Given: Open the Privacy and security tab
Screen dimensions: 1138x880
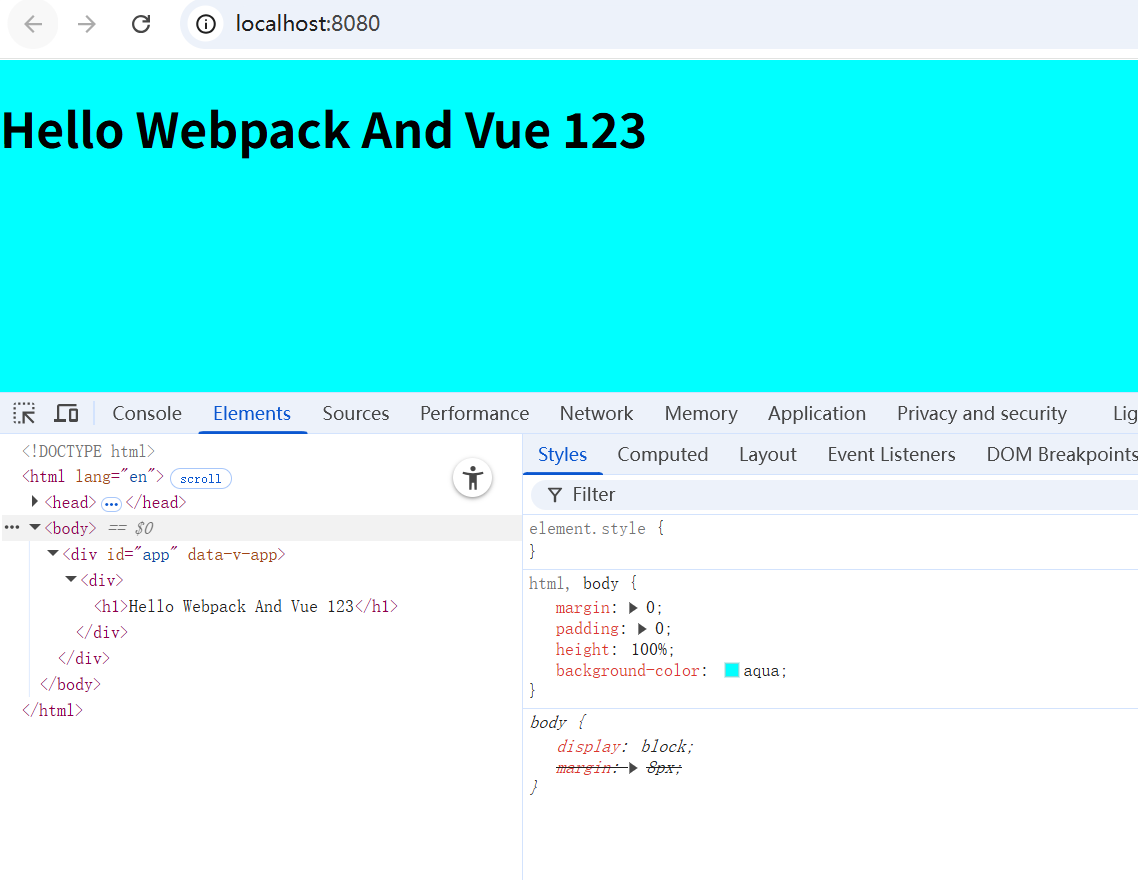Looking at the screenshot, I should 982,414.
